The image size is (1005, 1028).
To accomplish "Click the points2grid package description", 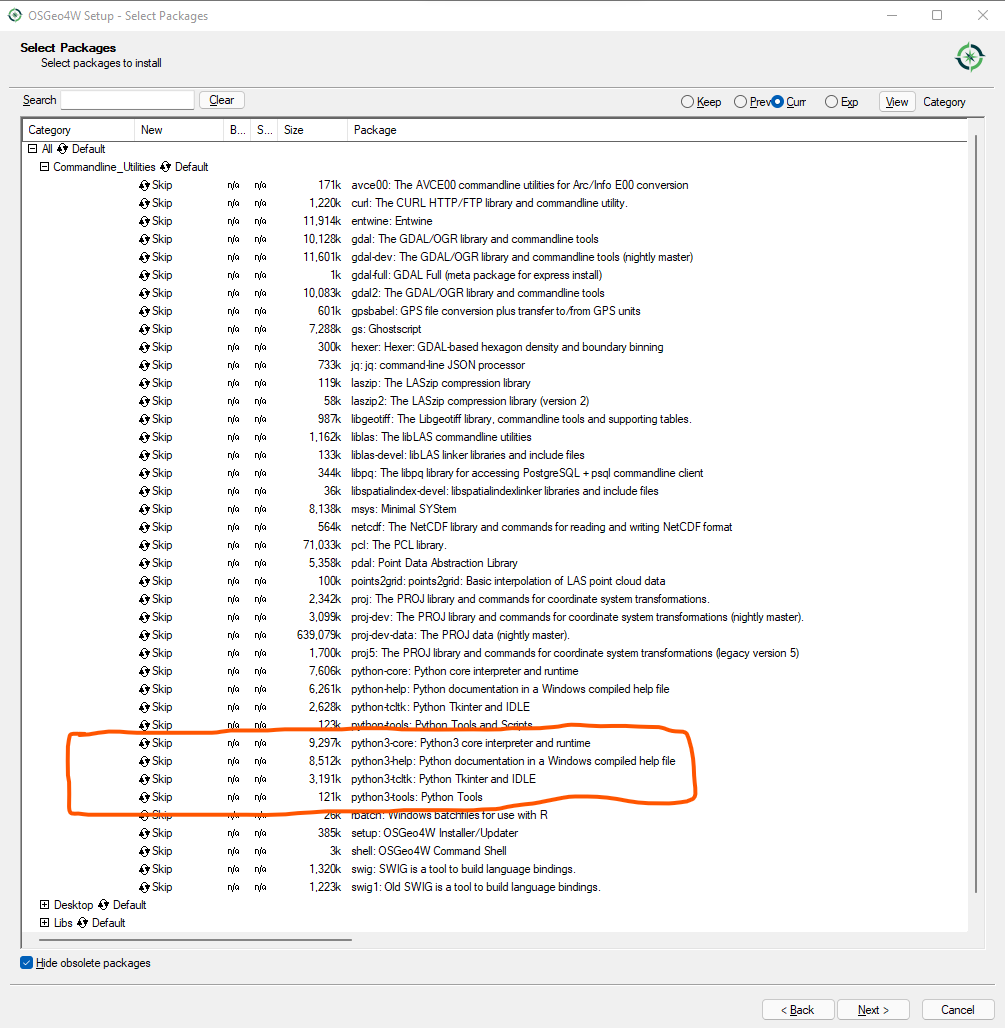I will (508, 582).
